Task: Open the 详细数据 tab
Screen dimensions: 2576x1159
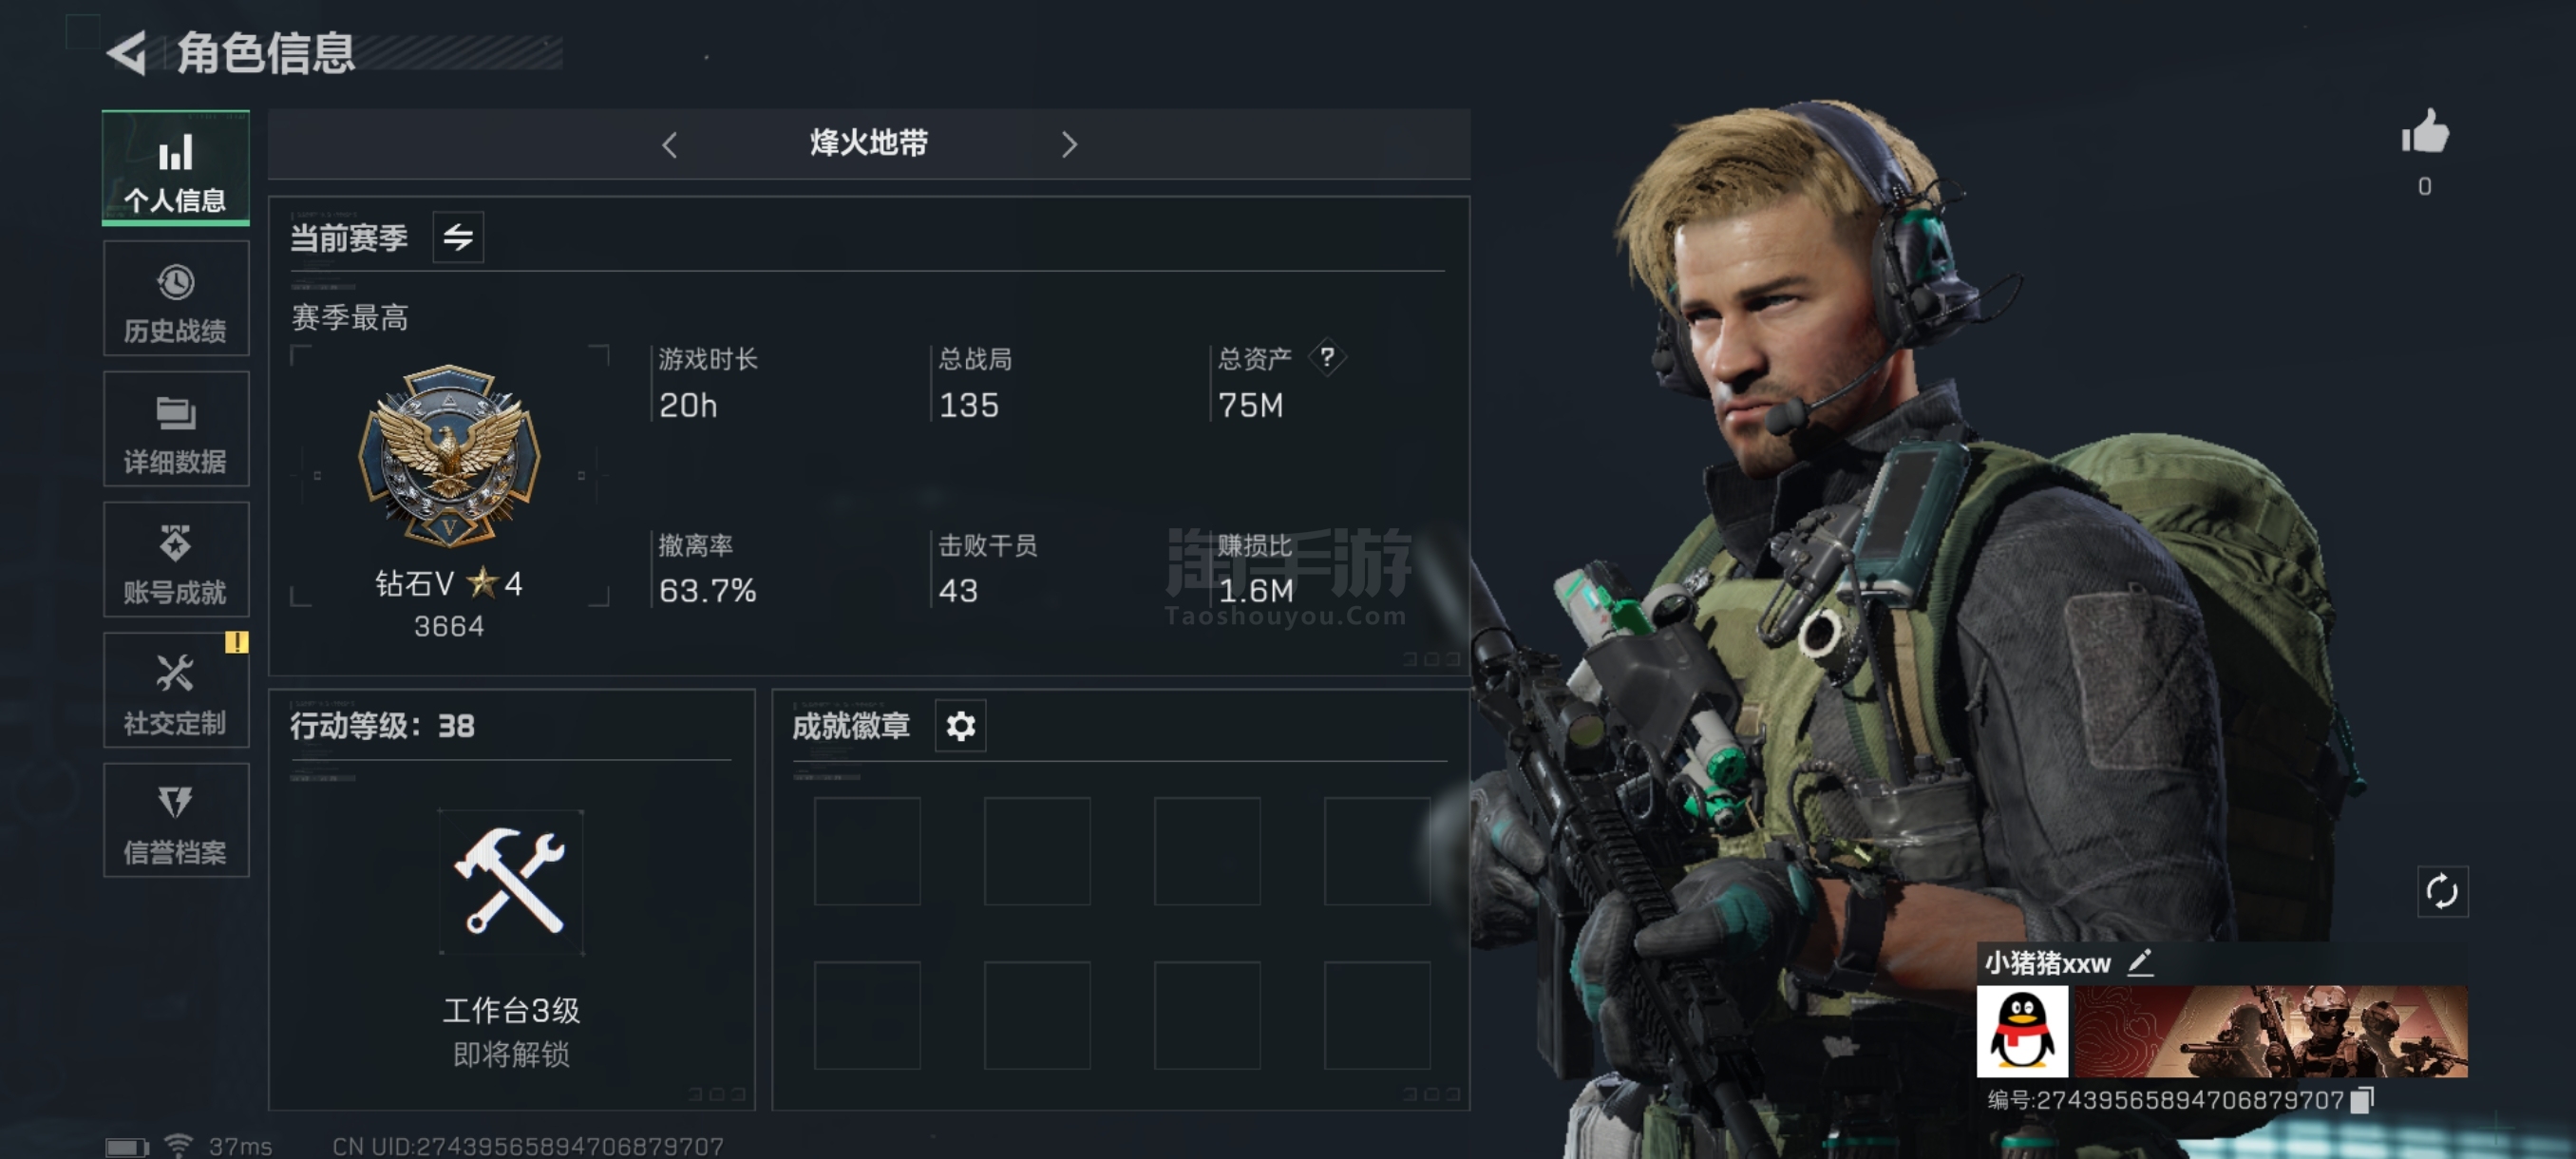Action: tap(176, 429)
